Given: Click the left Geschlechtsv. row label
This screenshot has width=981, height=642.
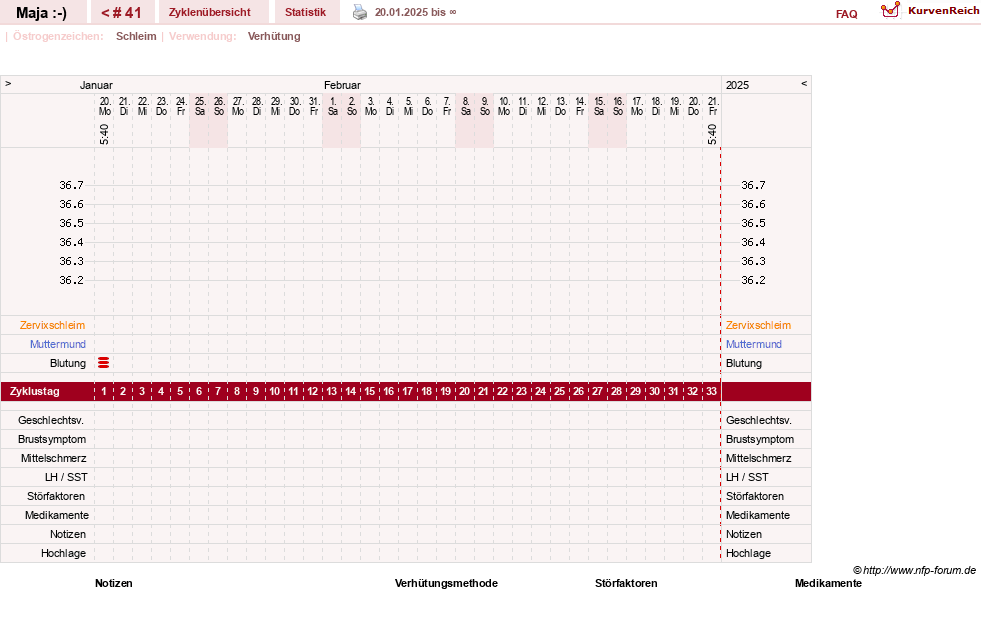Looking at the screenshot, I should pyautogui.click(x=51, y=420).
